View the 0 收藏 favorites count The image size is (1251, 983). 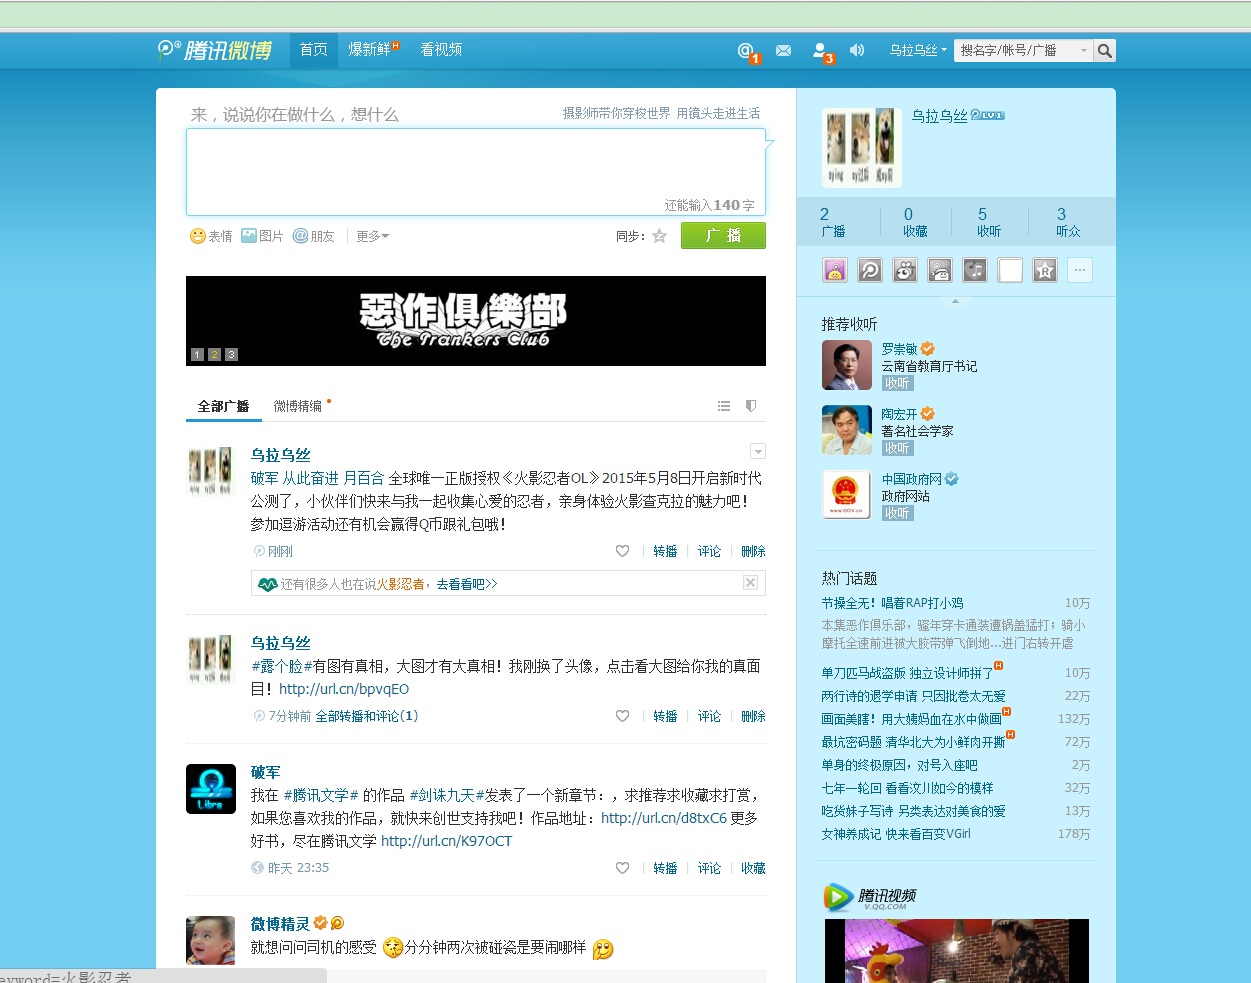(x=914, y=222)
